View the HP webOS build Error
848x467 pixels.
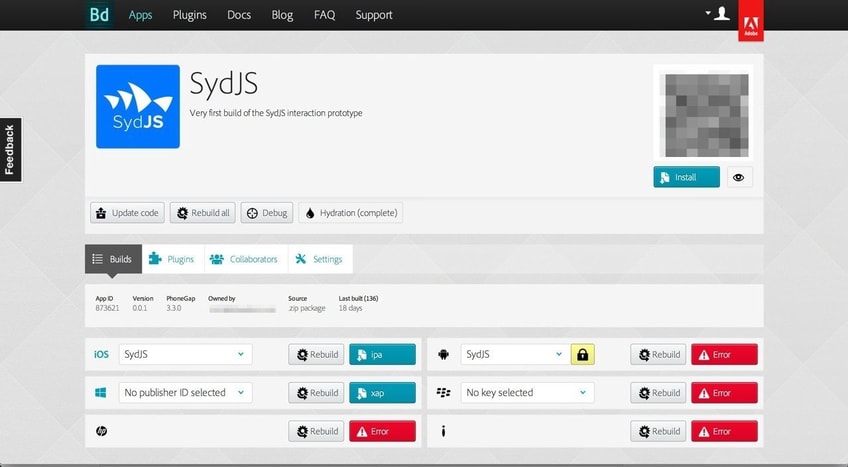pyautogui.click(x=382, y=431)
